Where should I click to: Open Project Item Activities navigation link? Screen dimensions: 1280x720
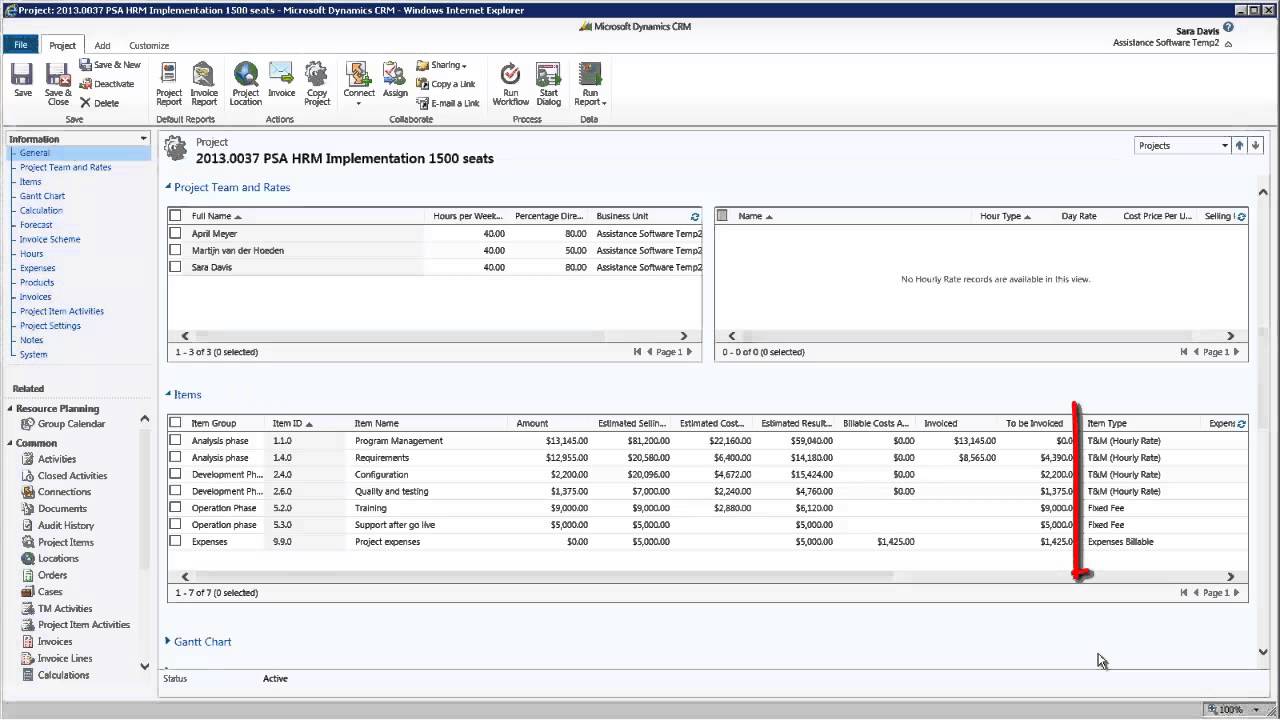62,311
